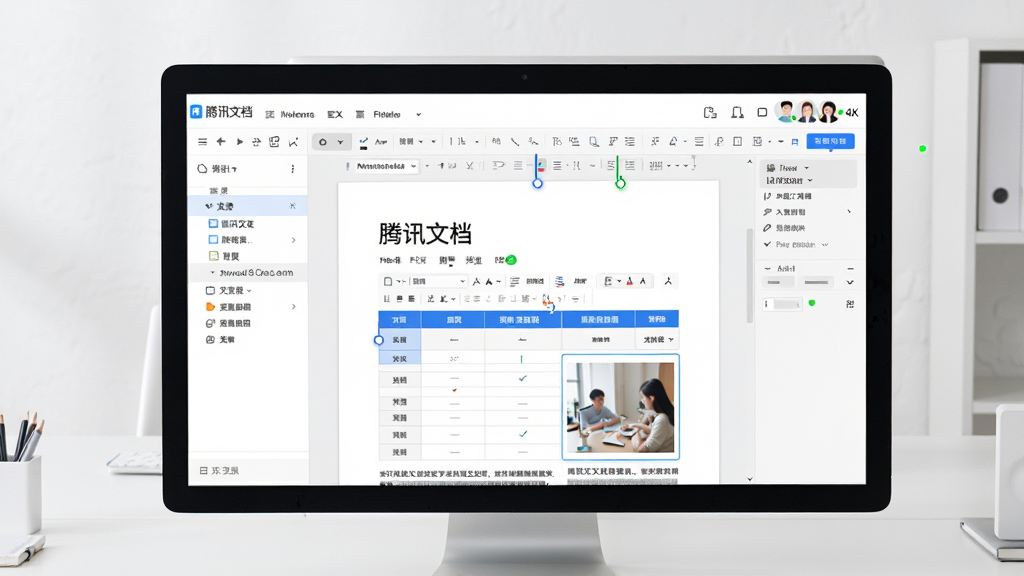The image size is (1024, 576).
Task: Click the square icon beside the avatars
Action: pyautogui.click(x=762, y=112)
